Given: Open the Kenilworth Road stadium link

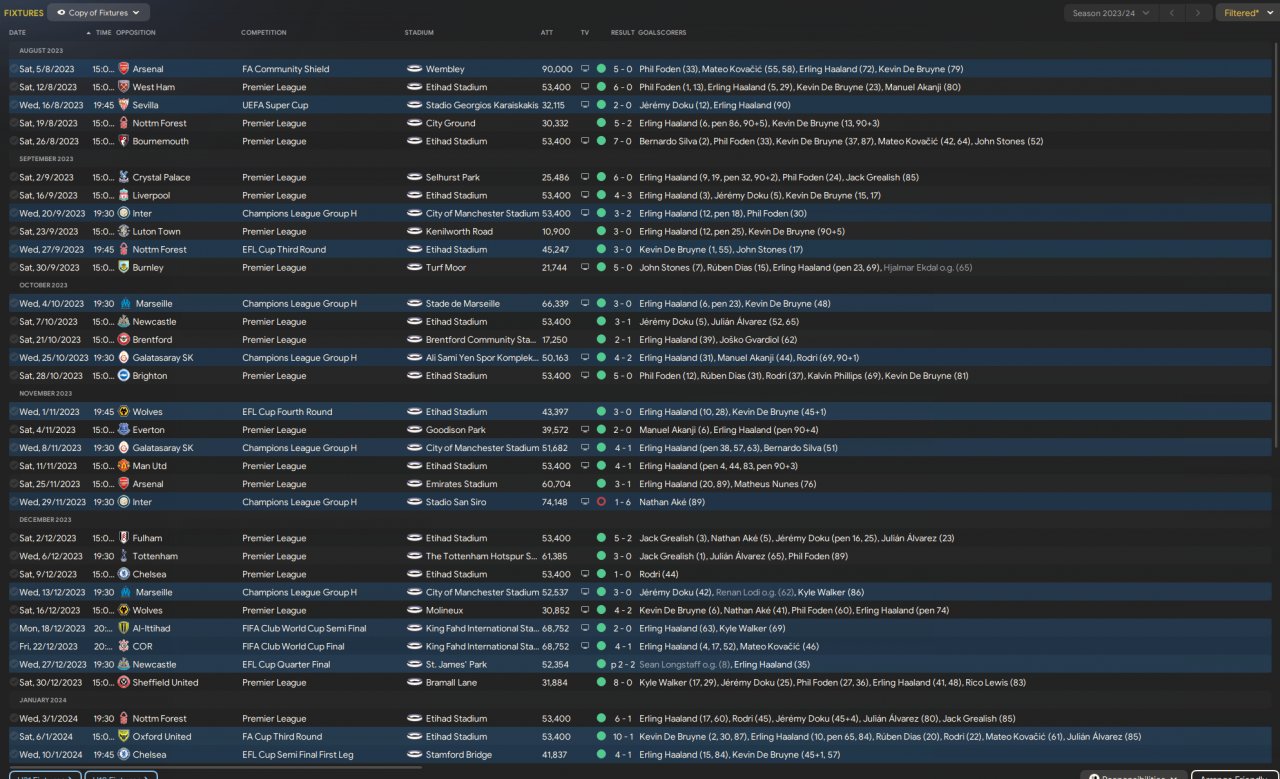Looking at the screenshot, I should (459, 231).
